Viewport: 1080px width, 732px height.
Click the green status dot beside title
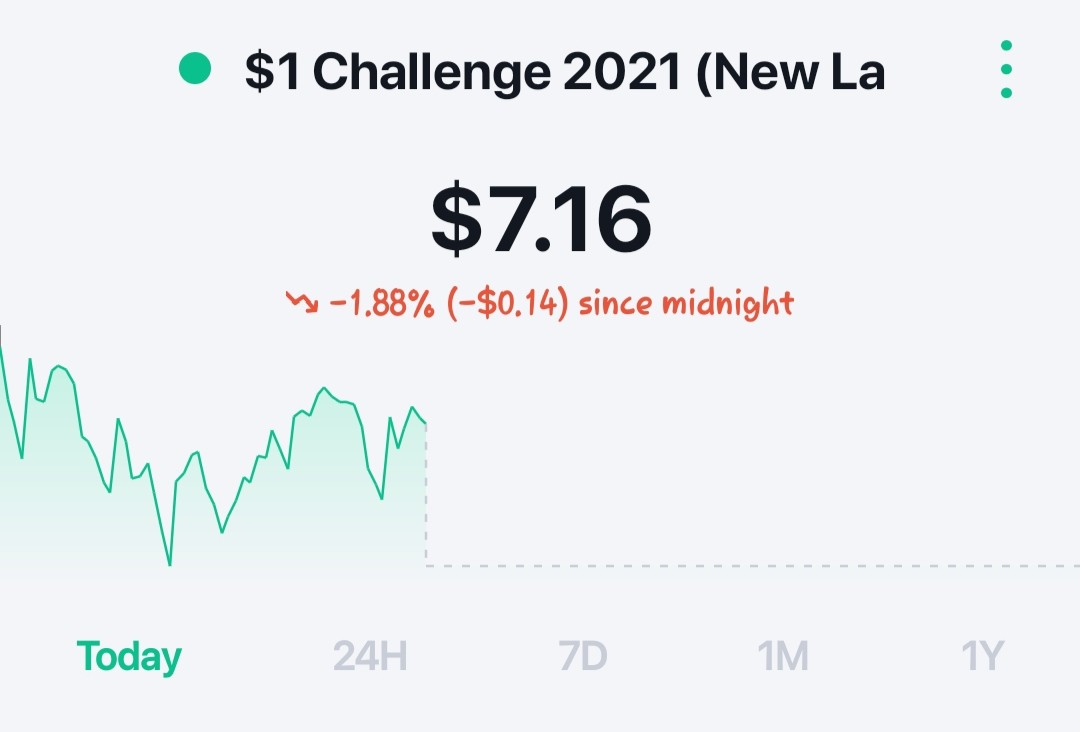point(195,68)
